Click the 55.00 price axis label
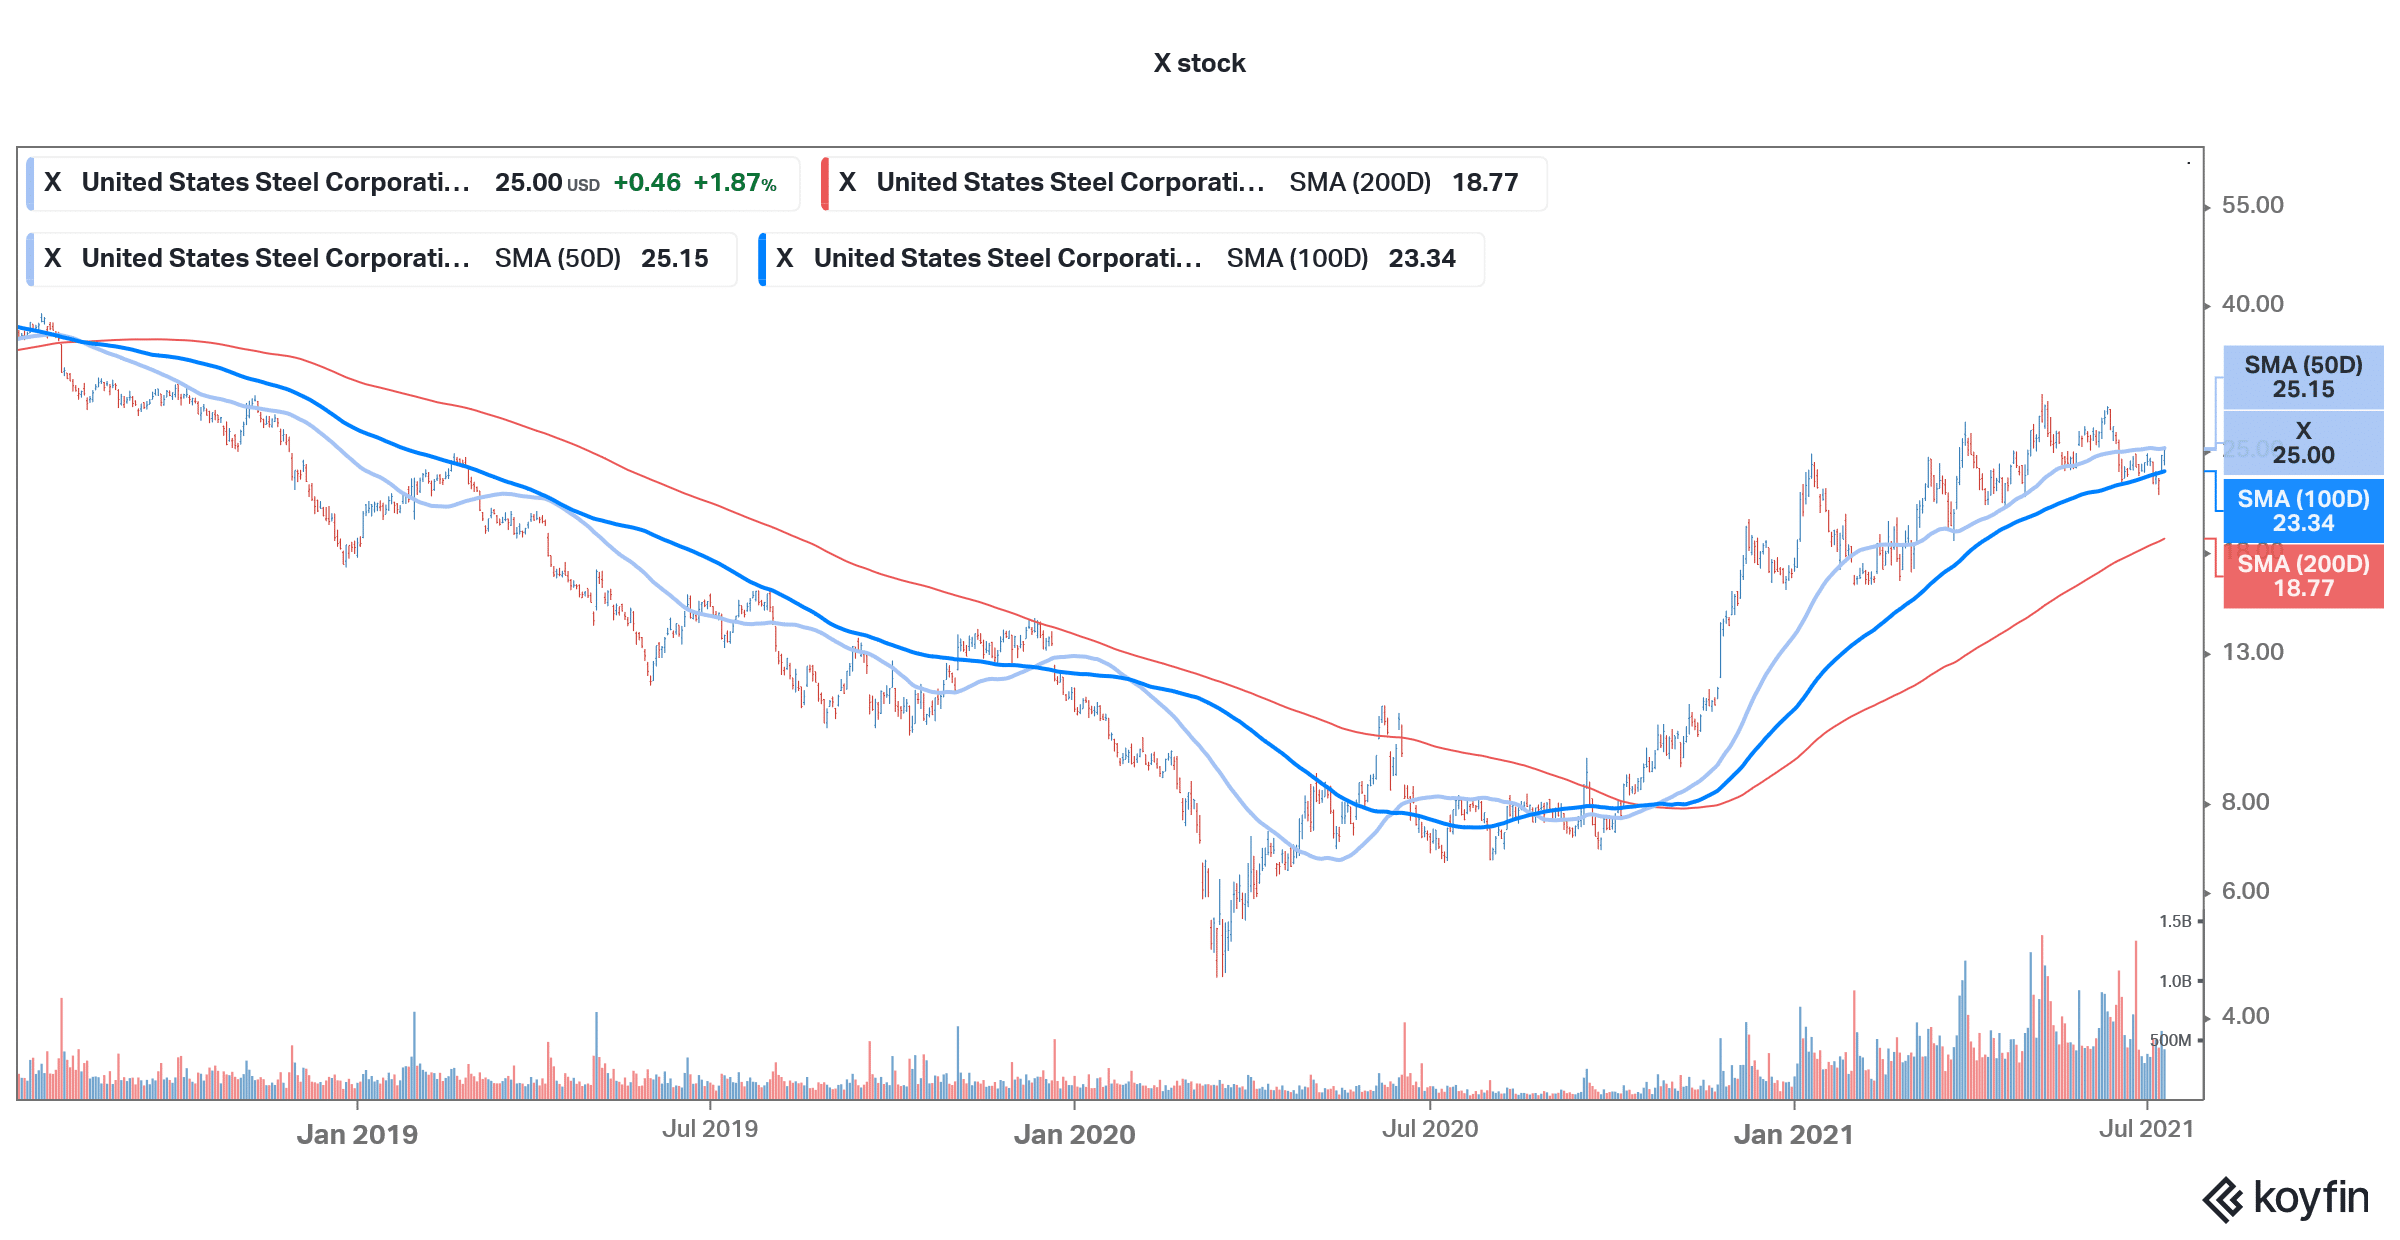Image resolution: width=2400 pixels, height=1240 pixels. (x=2252, y=205)
